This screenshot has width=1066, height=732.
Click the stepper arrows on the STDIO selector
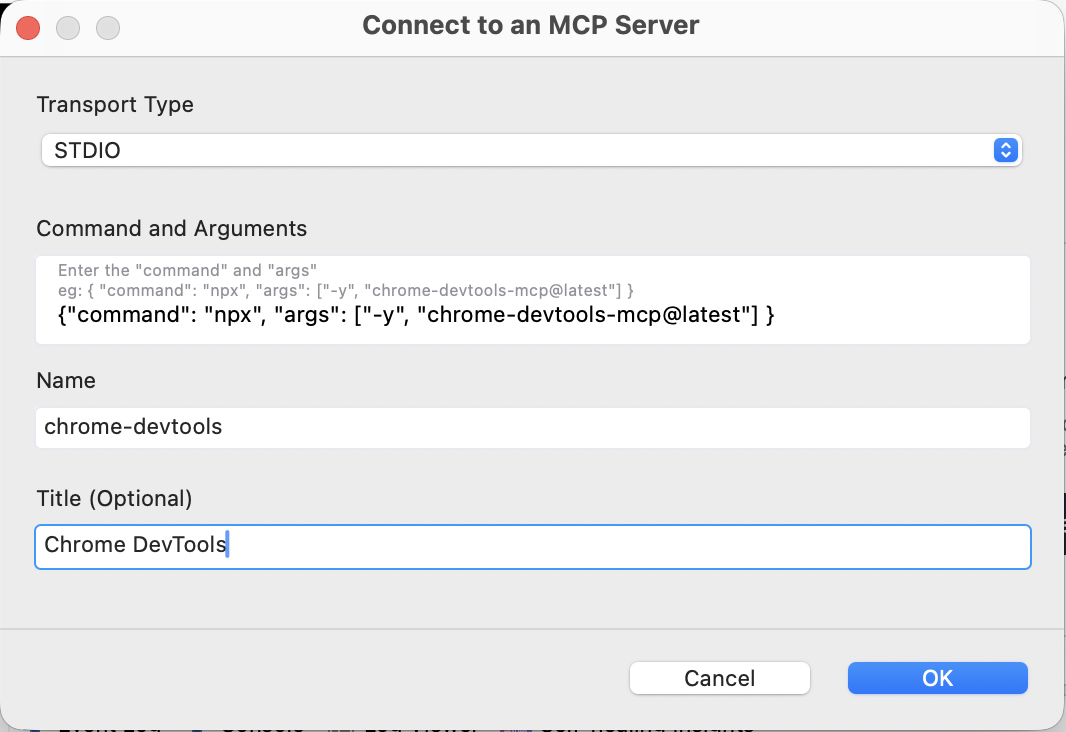(x=1007, y=149)
